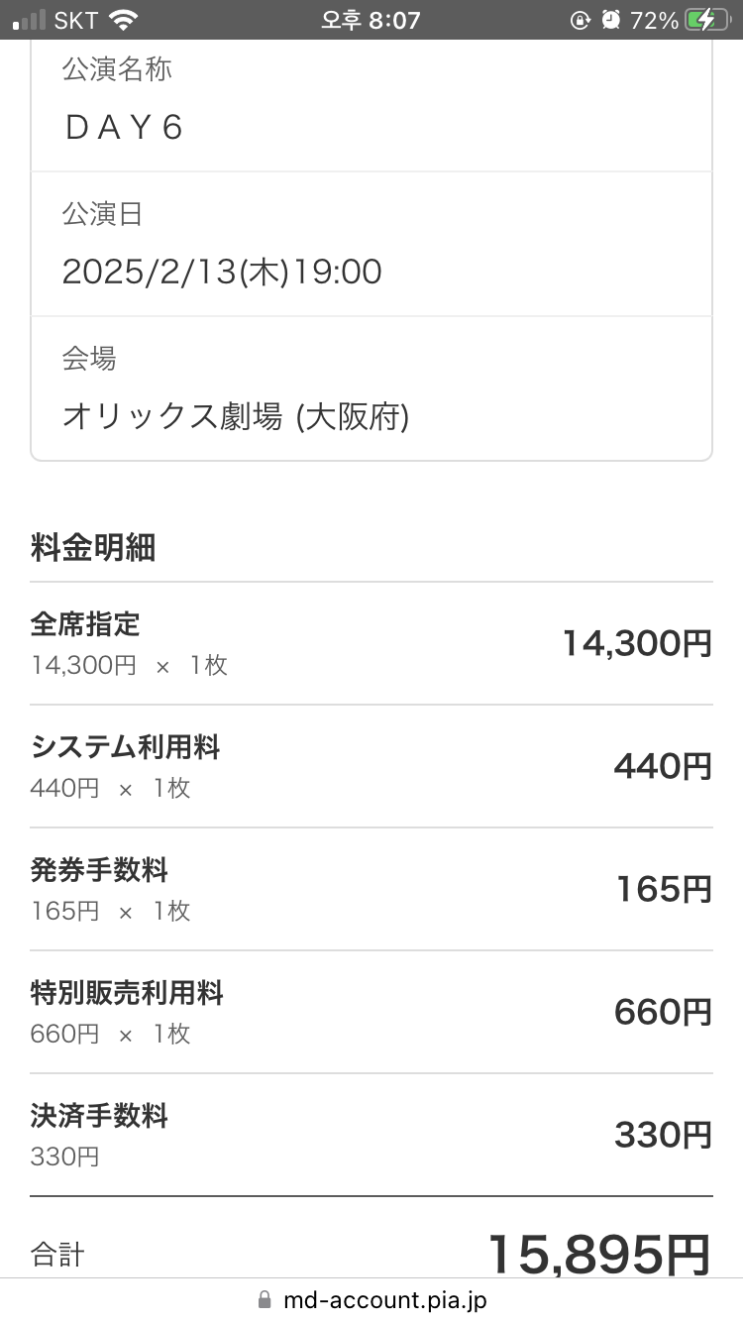Tap the rotation lock status icon

(x=581, y=20)
